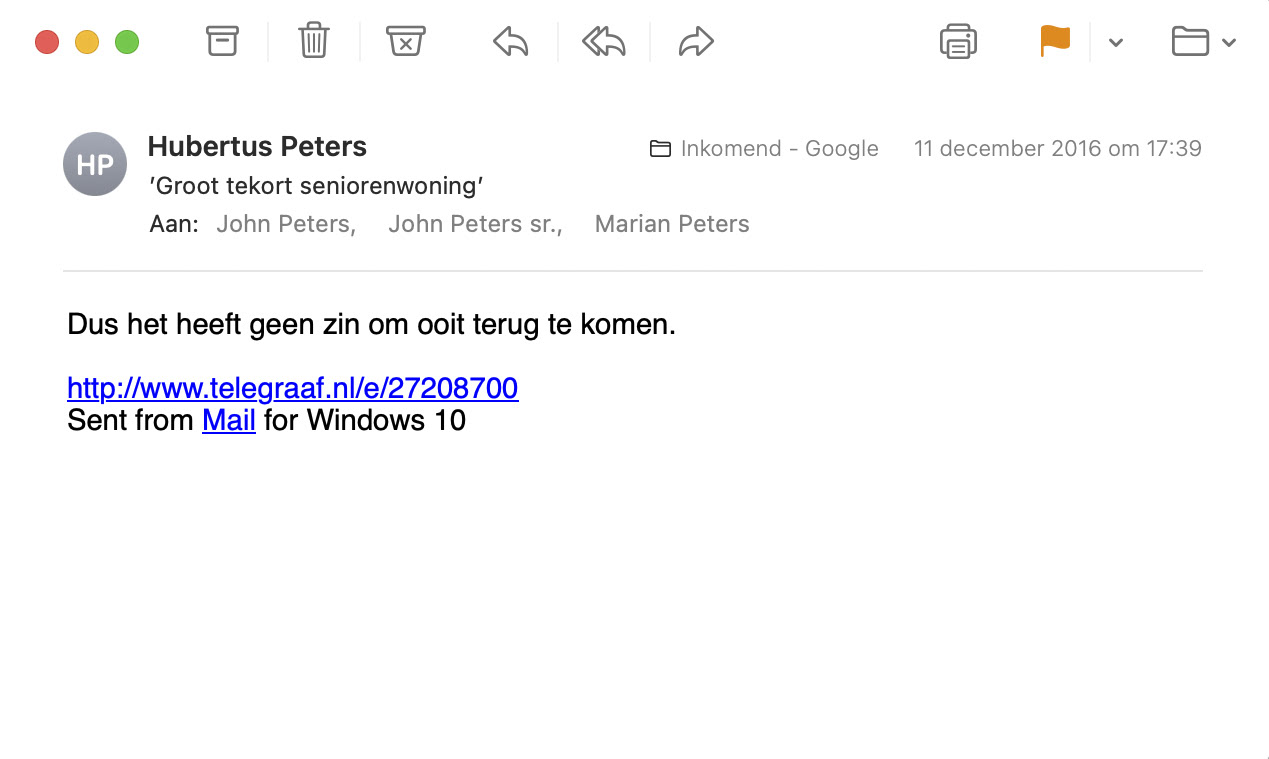Click the first recipient John Peters
The height and width of the screenshot is (759, 1269).
click(x=285, y=224)
